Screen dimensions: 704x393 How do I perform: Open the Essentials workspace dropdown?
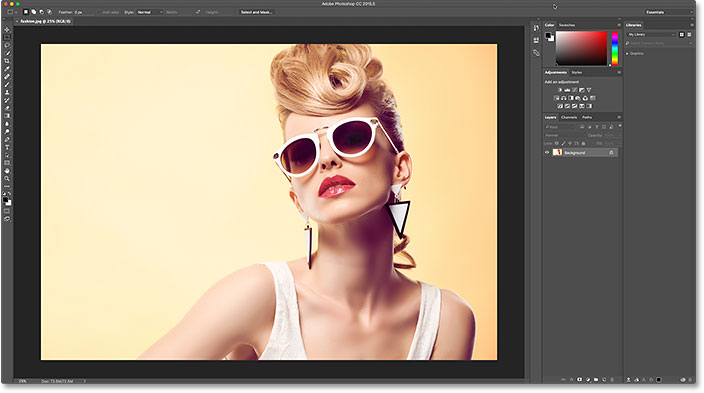[669, 12]
